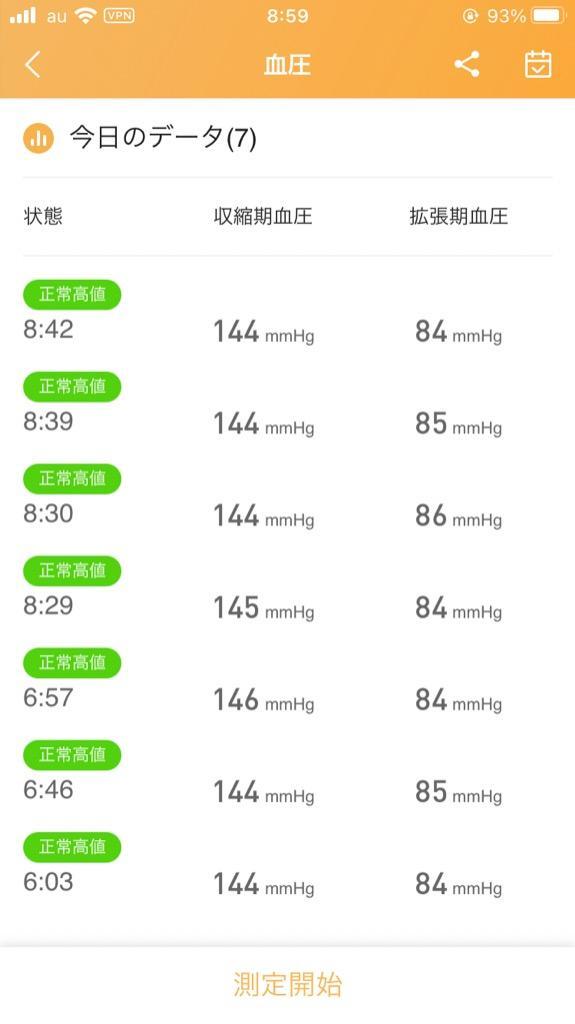Tap the 146 mmHg systolic reading

(264, 701)
